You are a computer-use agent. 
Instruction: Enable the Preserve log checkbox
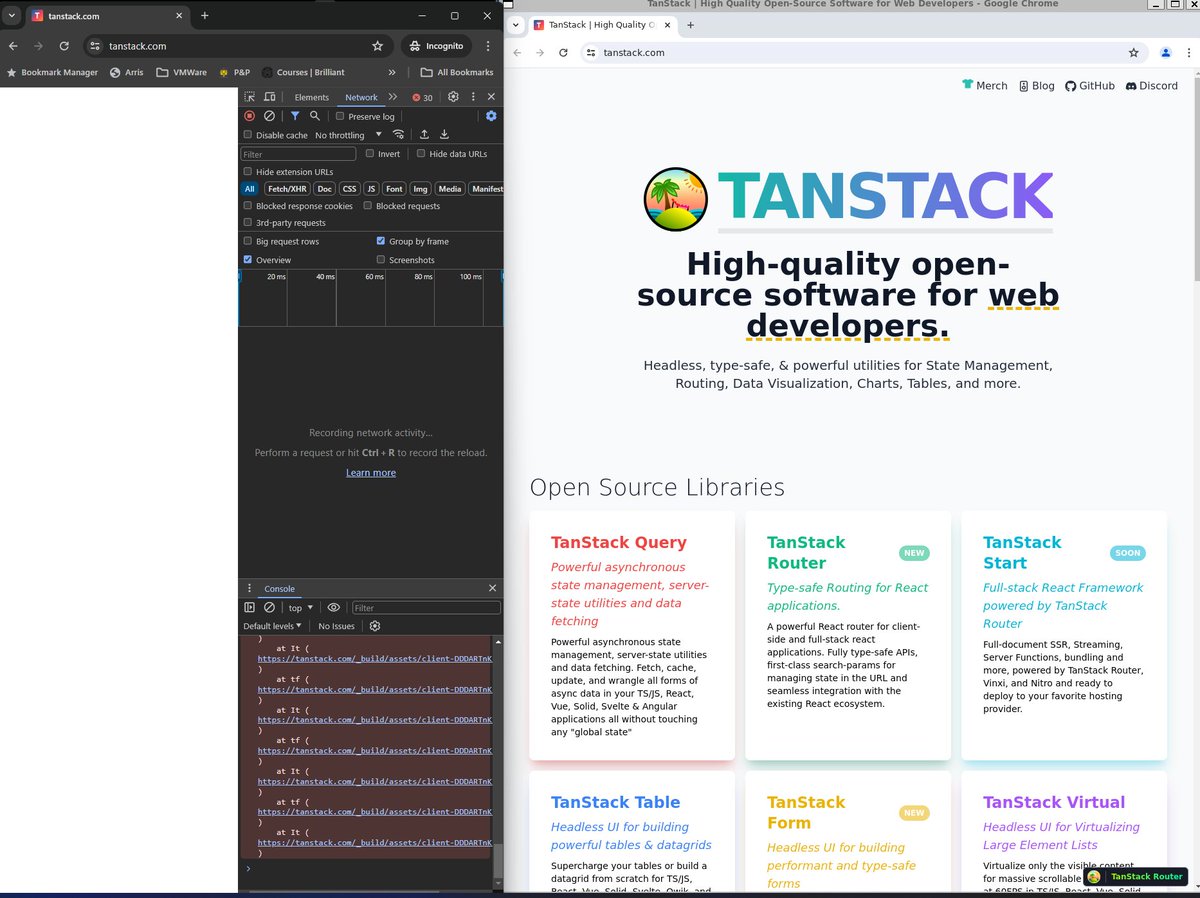340,116
